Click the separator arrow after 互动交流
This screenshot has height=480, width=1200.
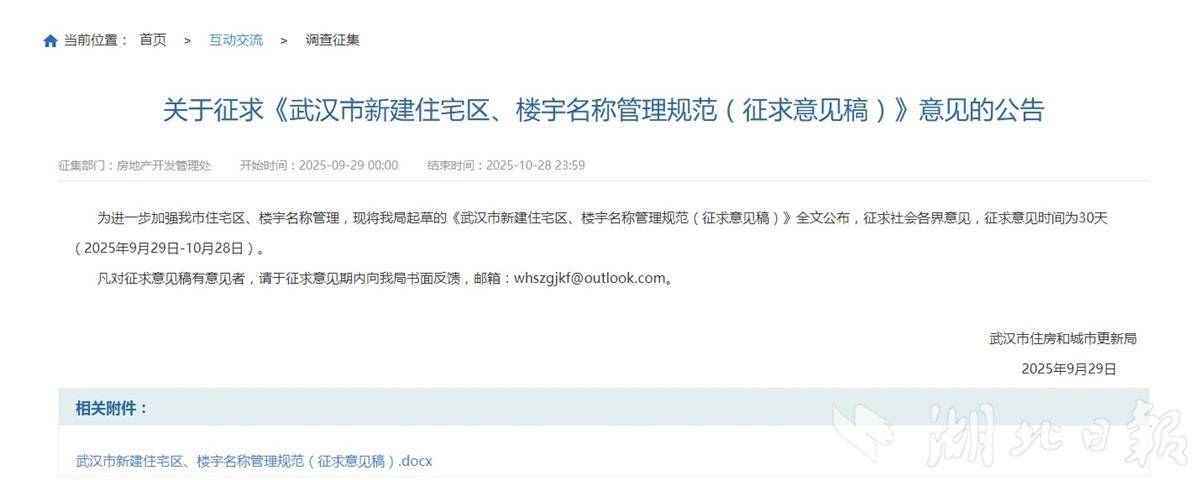(284, 40)
